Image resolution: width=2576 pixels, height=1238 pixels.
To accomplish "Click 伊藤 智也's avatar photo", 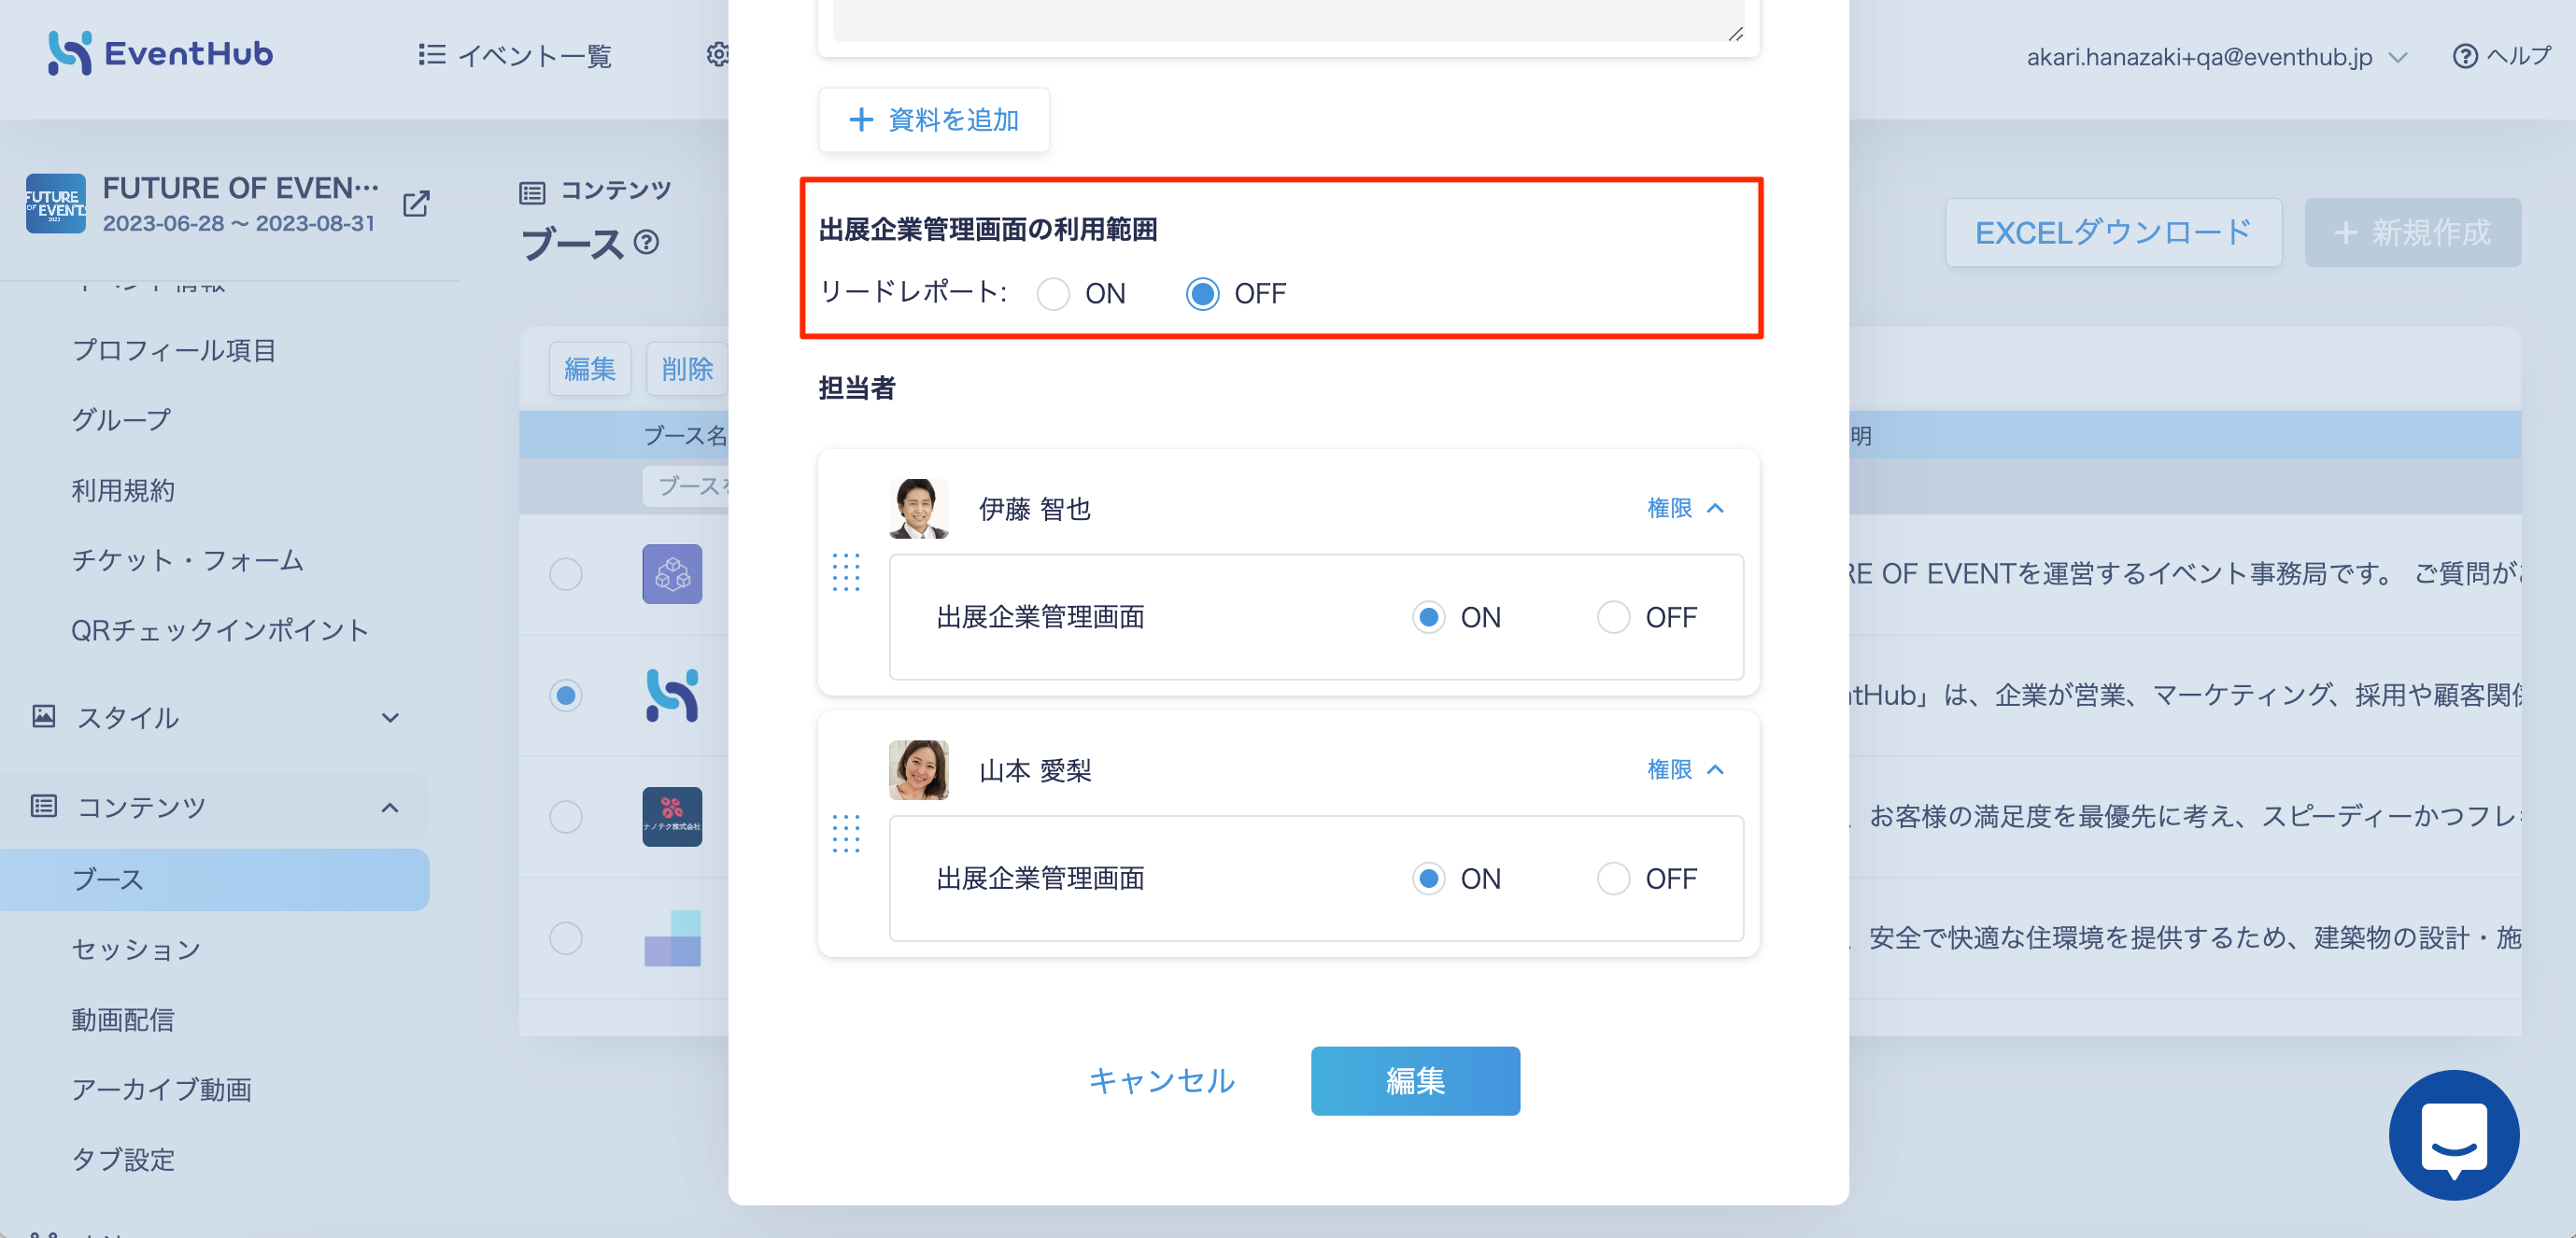I will click(x=918, y=508).
